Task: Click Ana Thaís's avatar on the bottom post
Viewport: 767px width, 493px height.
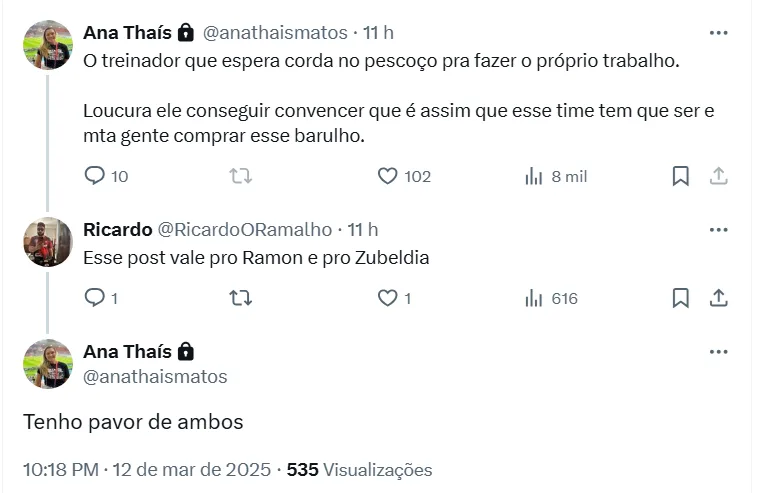Action: click(48, 364)
